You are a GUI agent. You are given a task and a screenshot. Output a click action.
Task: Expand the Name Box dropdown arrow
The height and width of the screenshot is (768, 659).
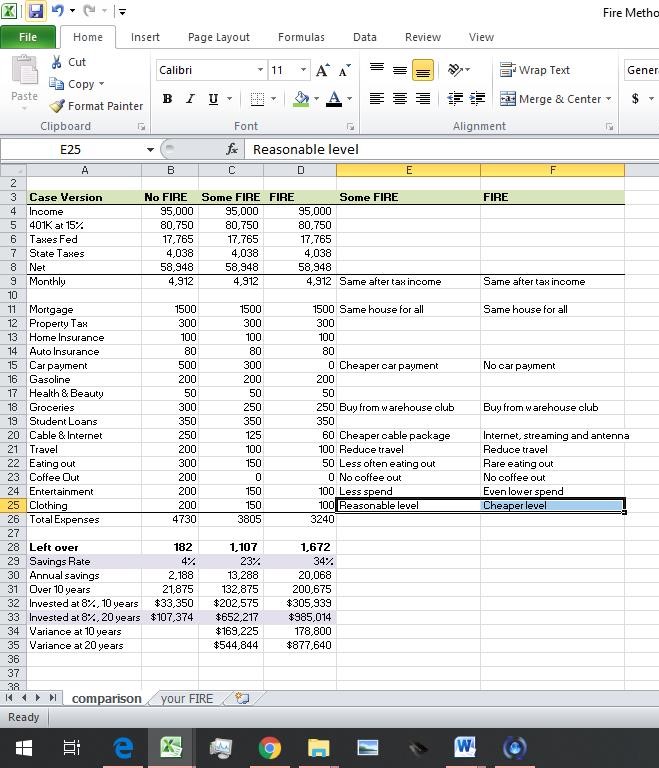tap(151, 150)
